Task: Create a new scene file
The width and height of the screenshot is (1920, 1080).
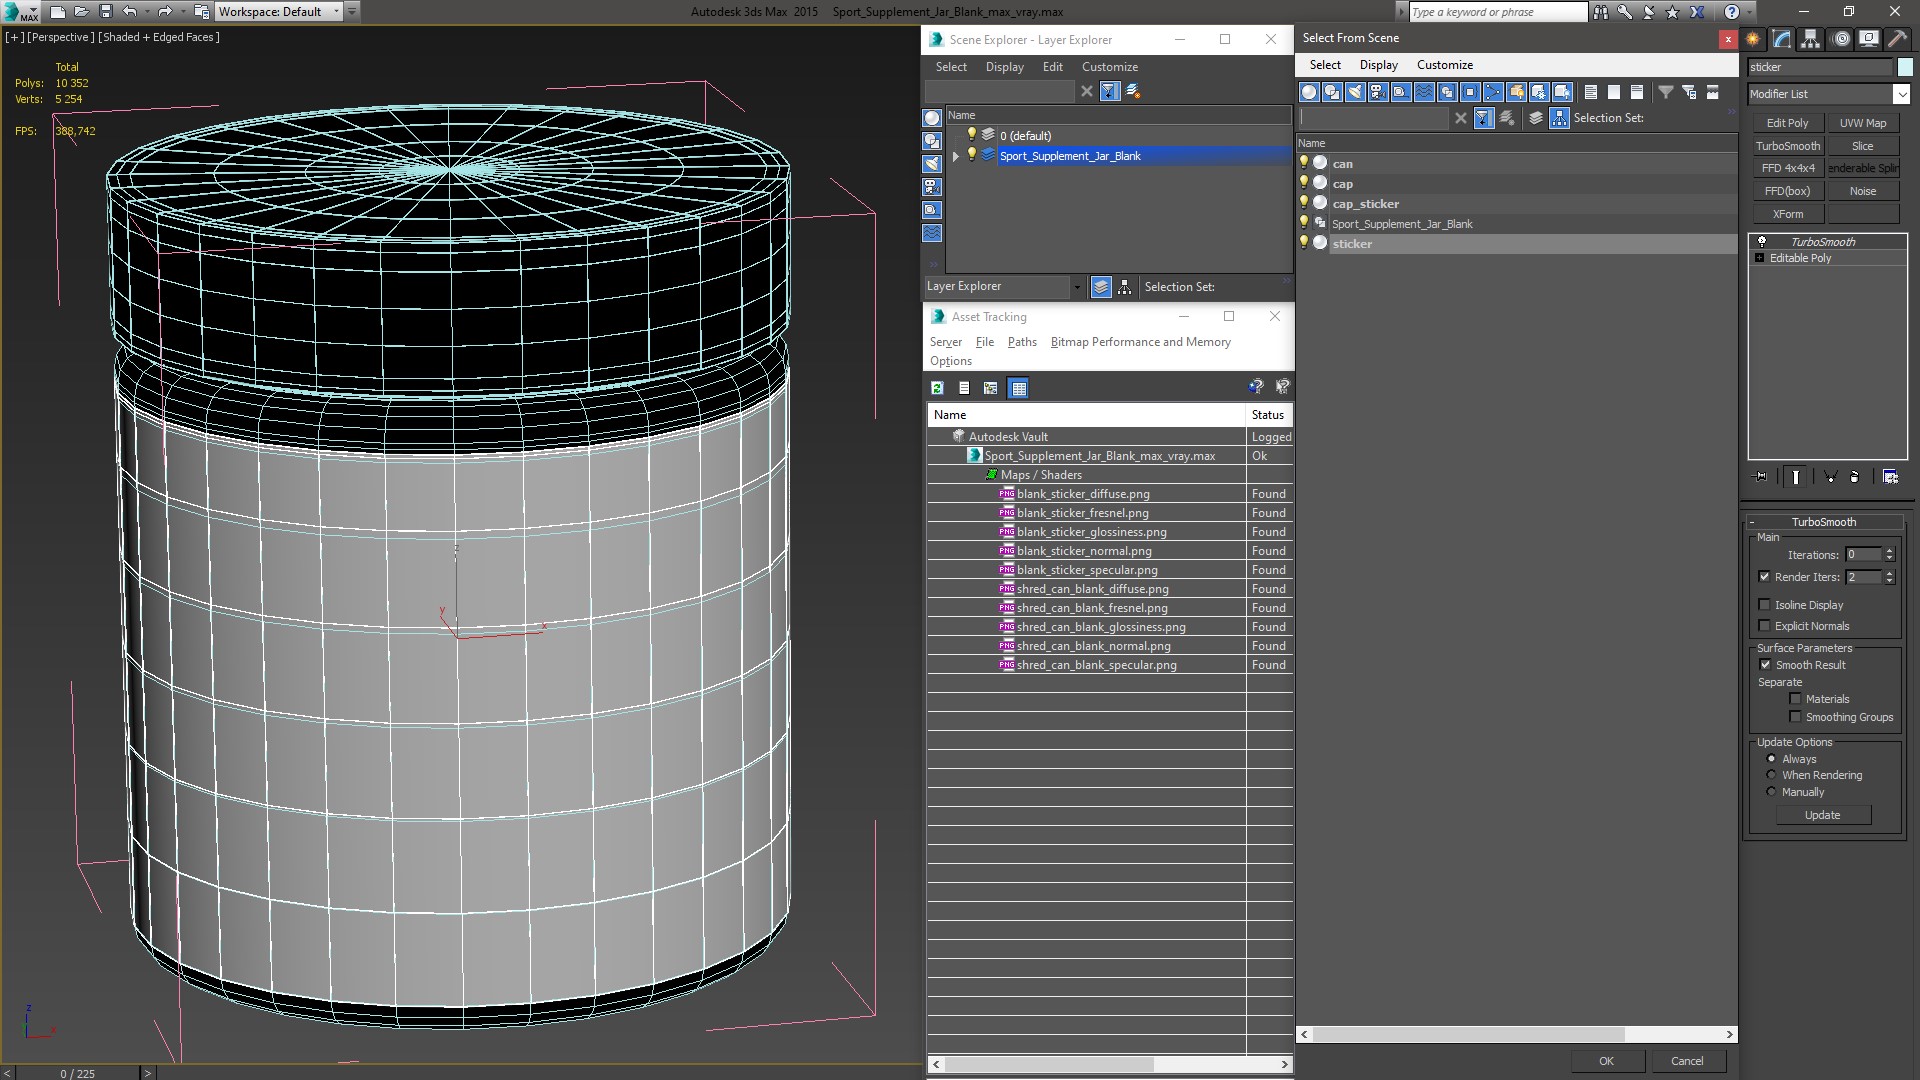Action: (x=57, y=12)
